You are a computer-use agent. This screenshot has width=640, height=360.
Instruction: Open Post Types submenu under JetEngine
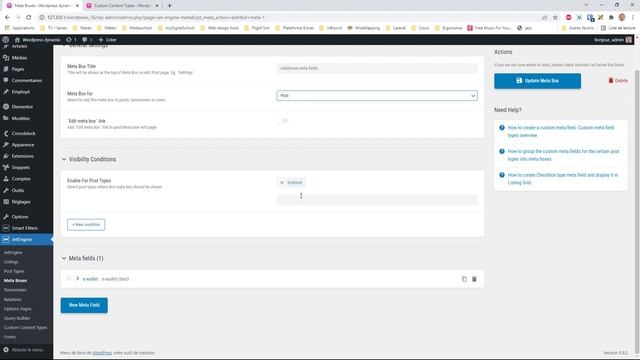(x=14, y=271)
